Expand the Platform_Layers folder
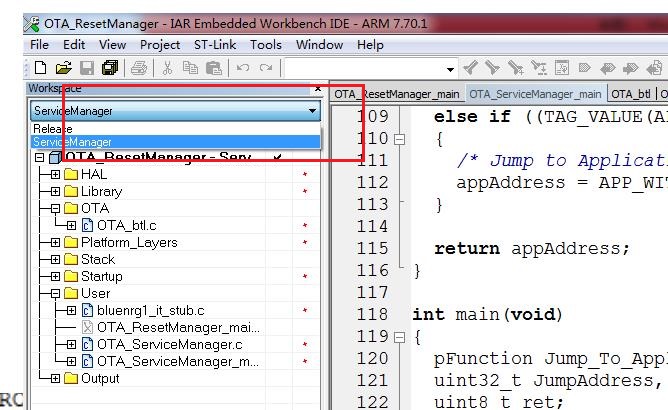 pyautogui.click(x=55, y=243)
